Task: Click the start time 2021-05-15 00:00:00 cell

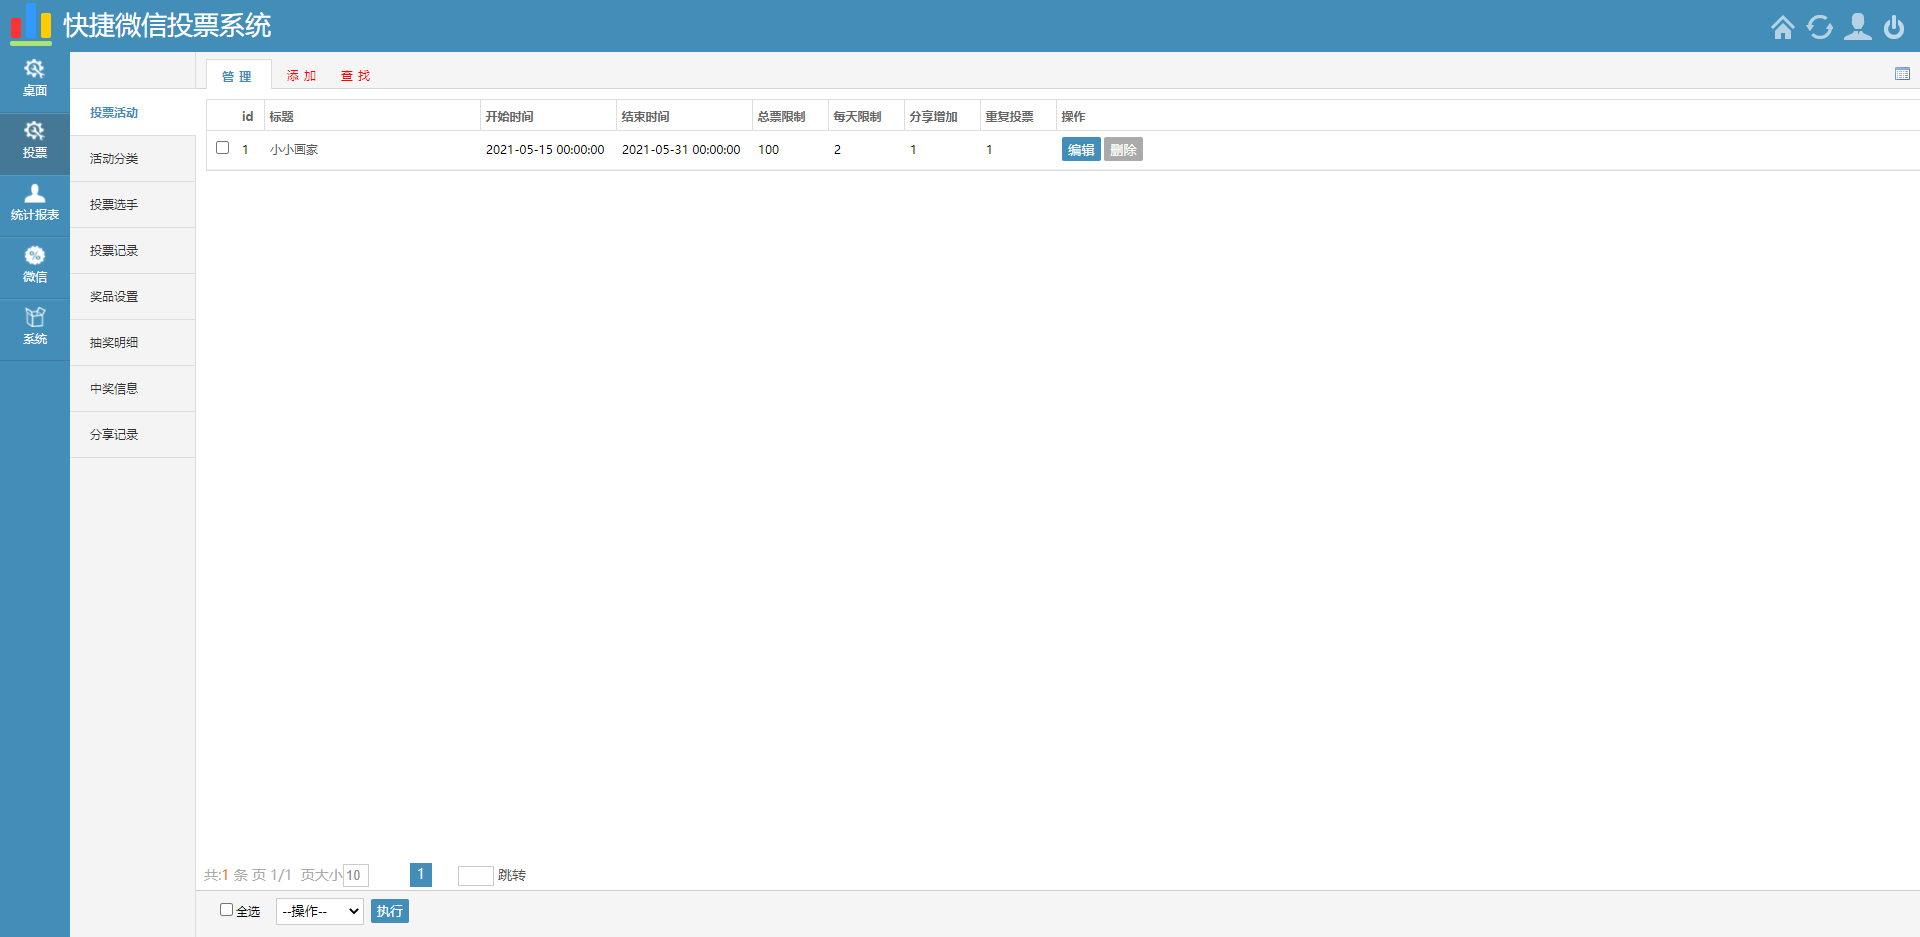Action: tap(545, 150)
